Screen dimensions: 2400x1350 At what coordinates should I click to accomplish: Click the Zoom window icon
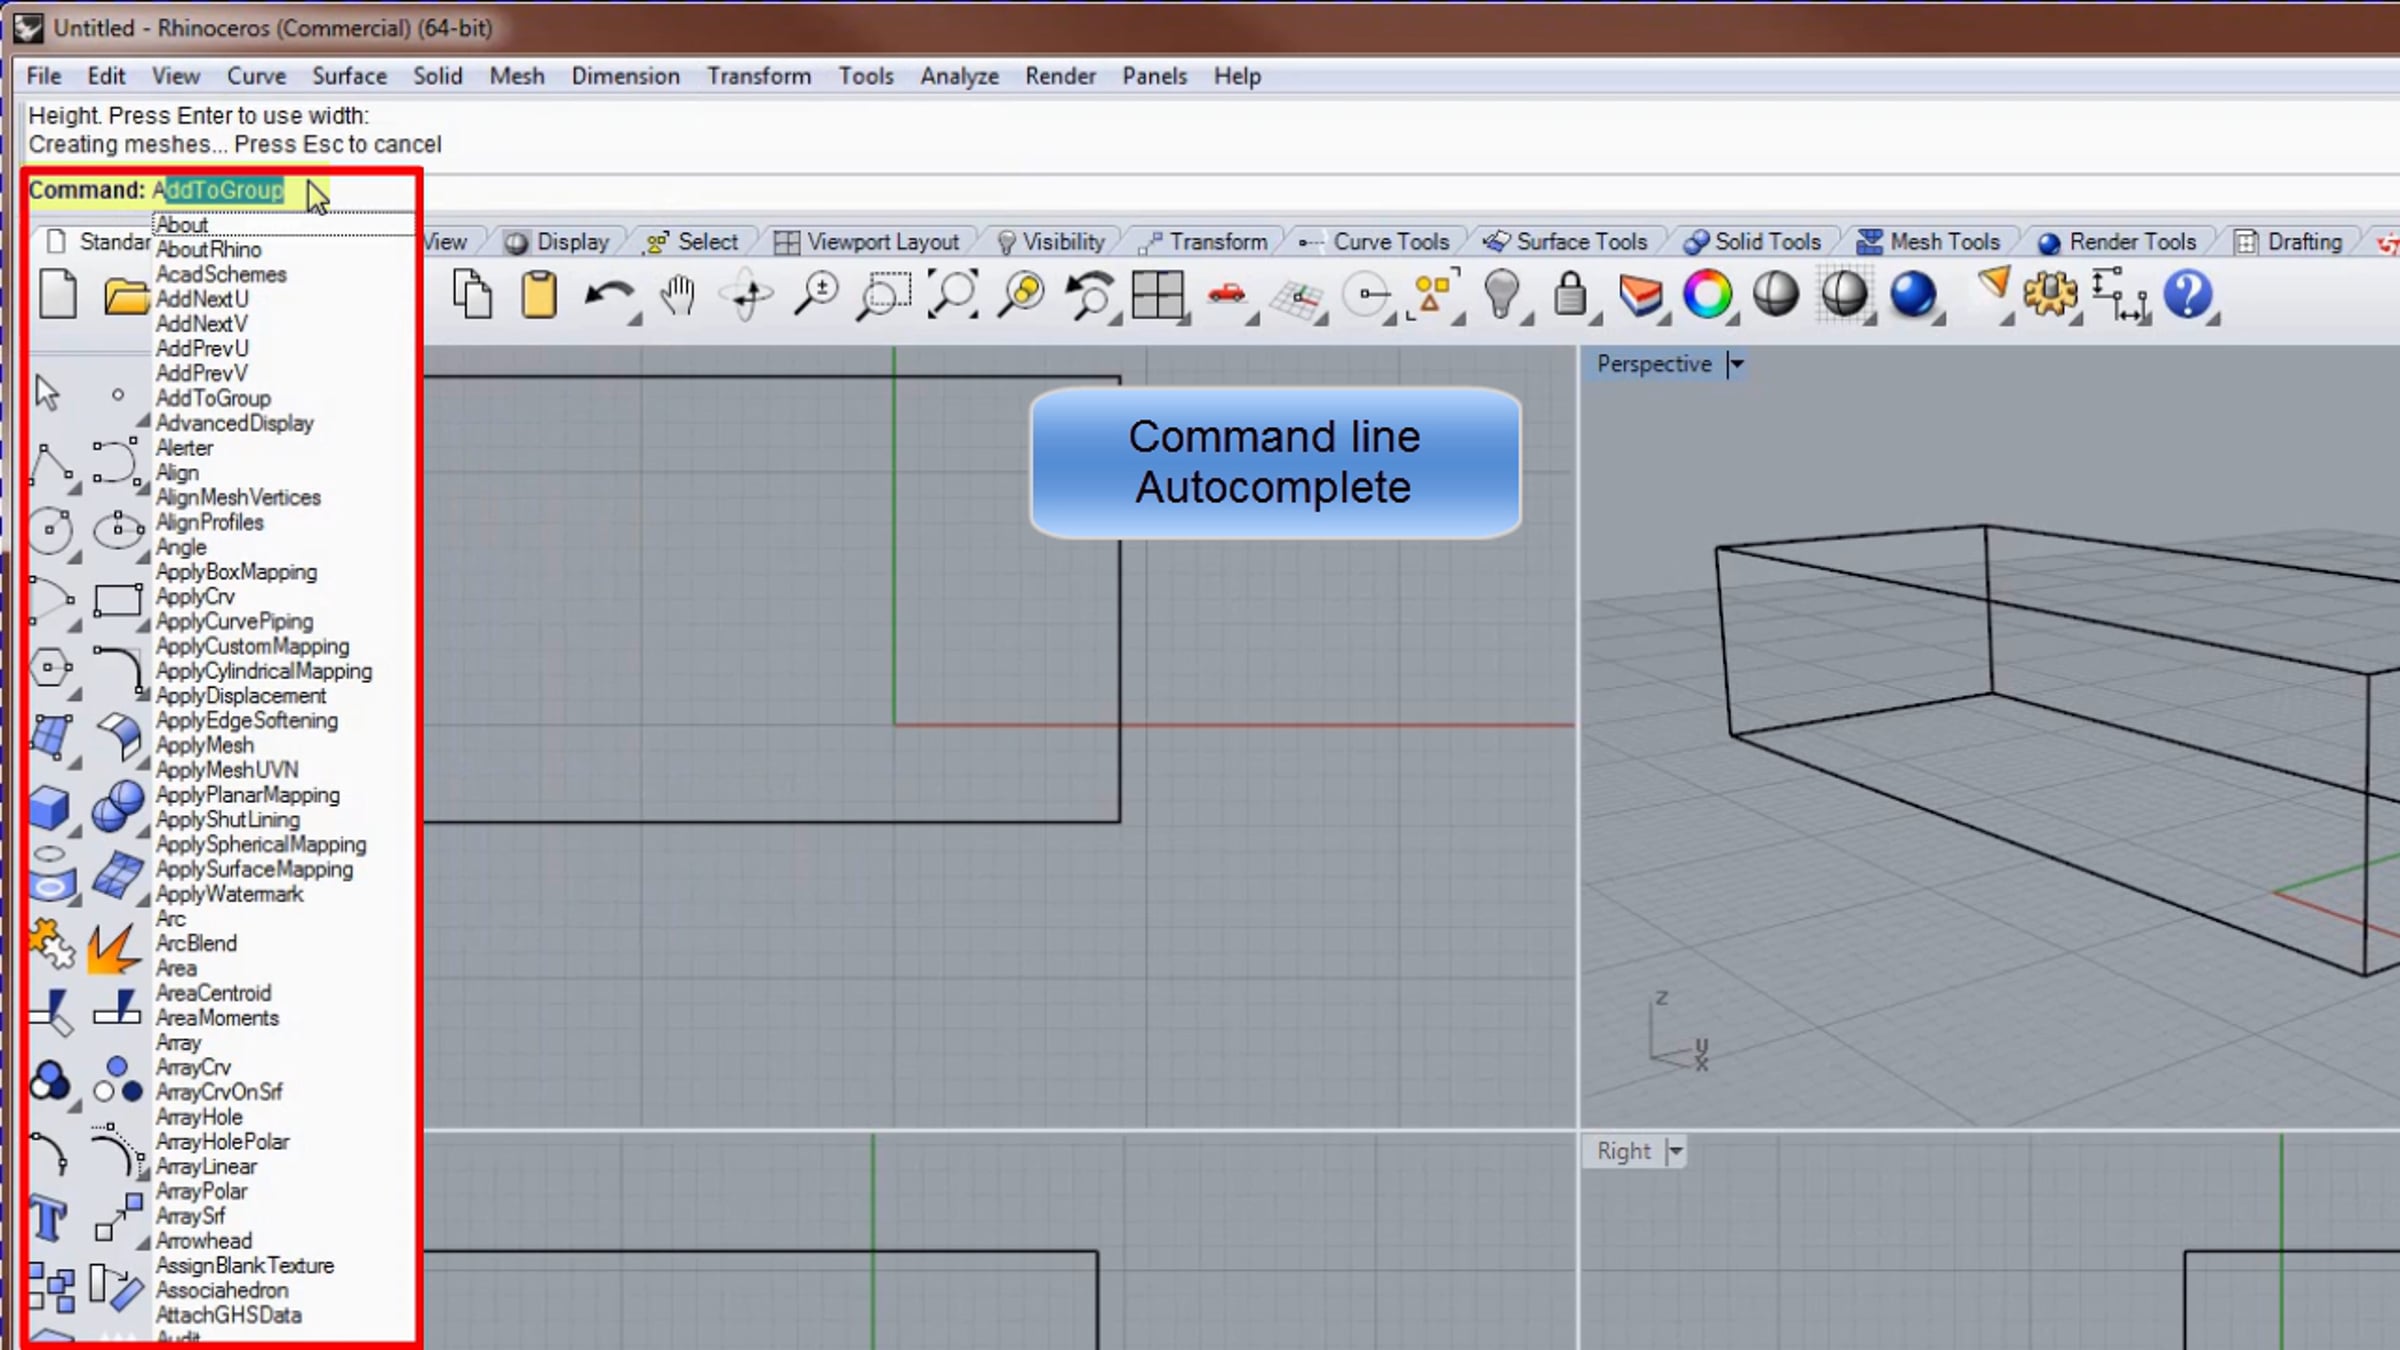pos(884,296)
